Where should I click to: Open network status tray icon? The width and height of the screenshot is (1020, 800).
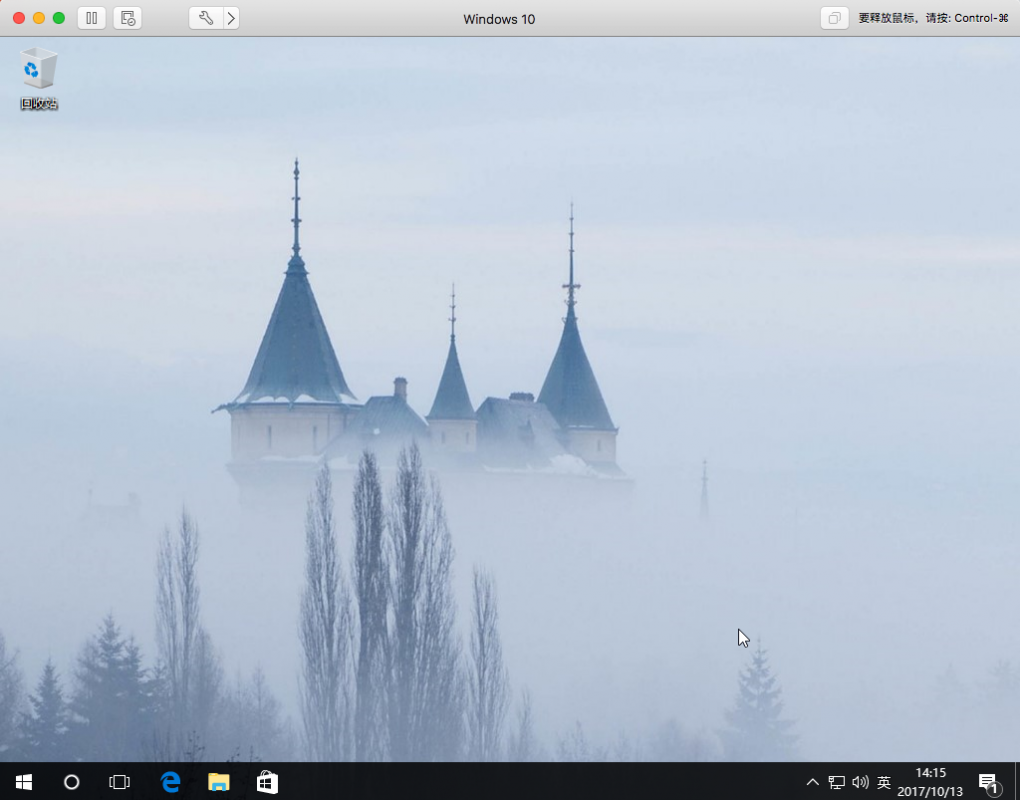[x=837, y=782]
